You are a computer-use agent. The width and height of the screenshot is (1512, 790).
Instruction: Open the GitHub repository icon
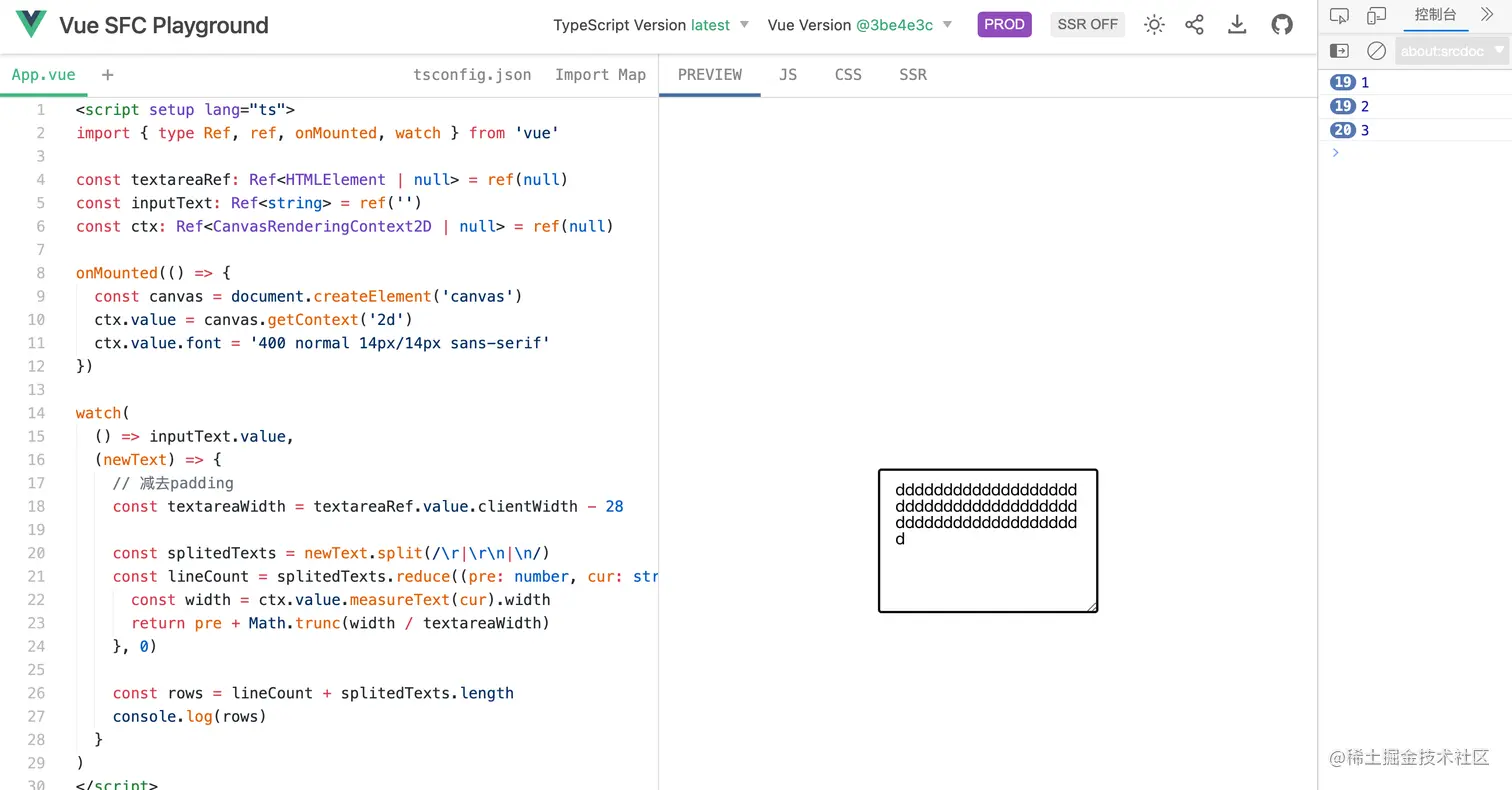coord(1282,25)
